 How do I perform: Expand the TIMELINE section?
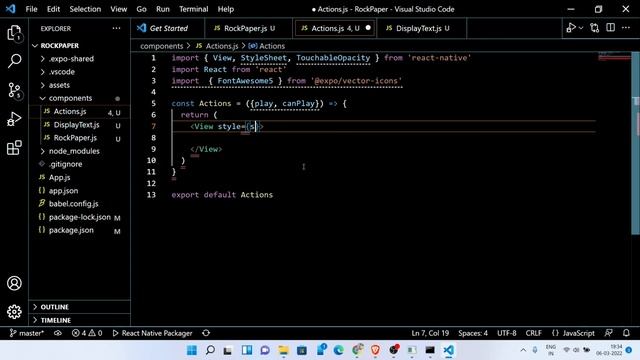(80, 320)
